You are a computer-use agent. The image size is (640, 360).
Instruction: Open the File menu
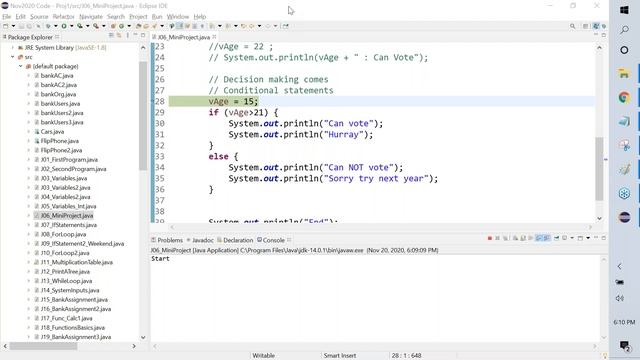click(7, 17)
